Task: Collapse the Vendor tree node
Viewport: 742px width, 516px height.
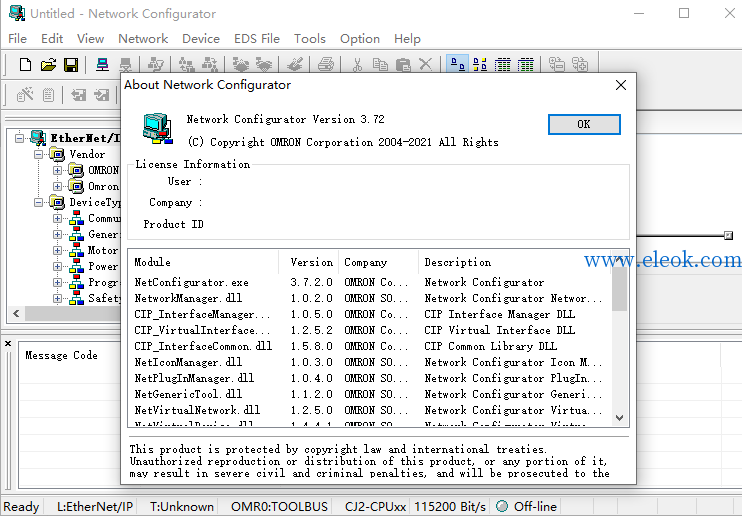Action: [x=38, y=154]
